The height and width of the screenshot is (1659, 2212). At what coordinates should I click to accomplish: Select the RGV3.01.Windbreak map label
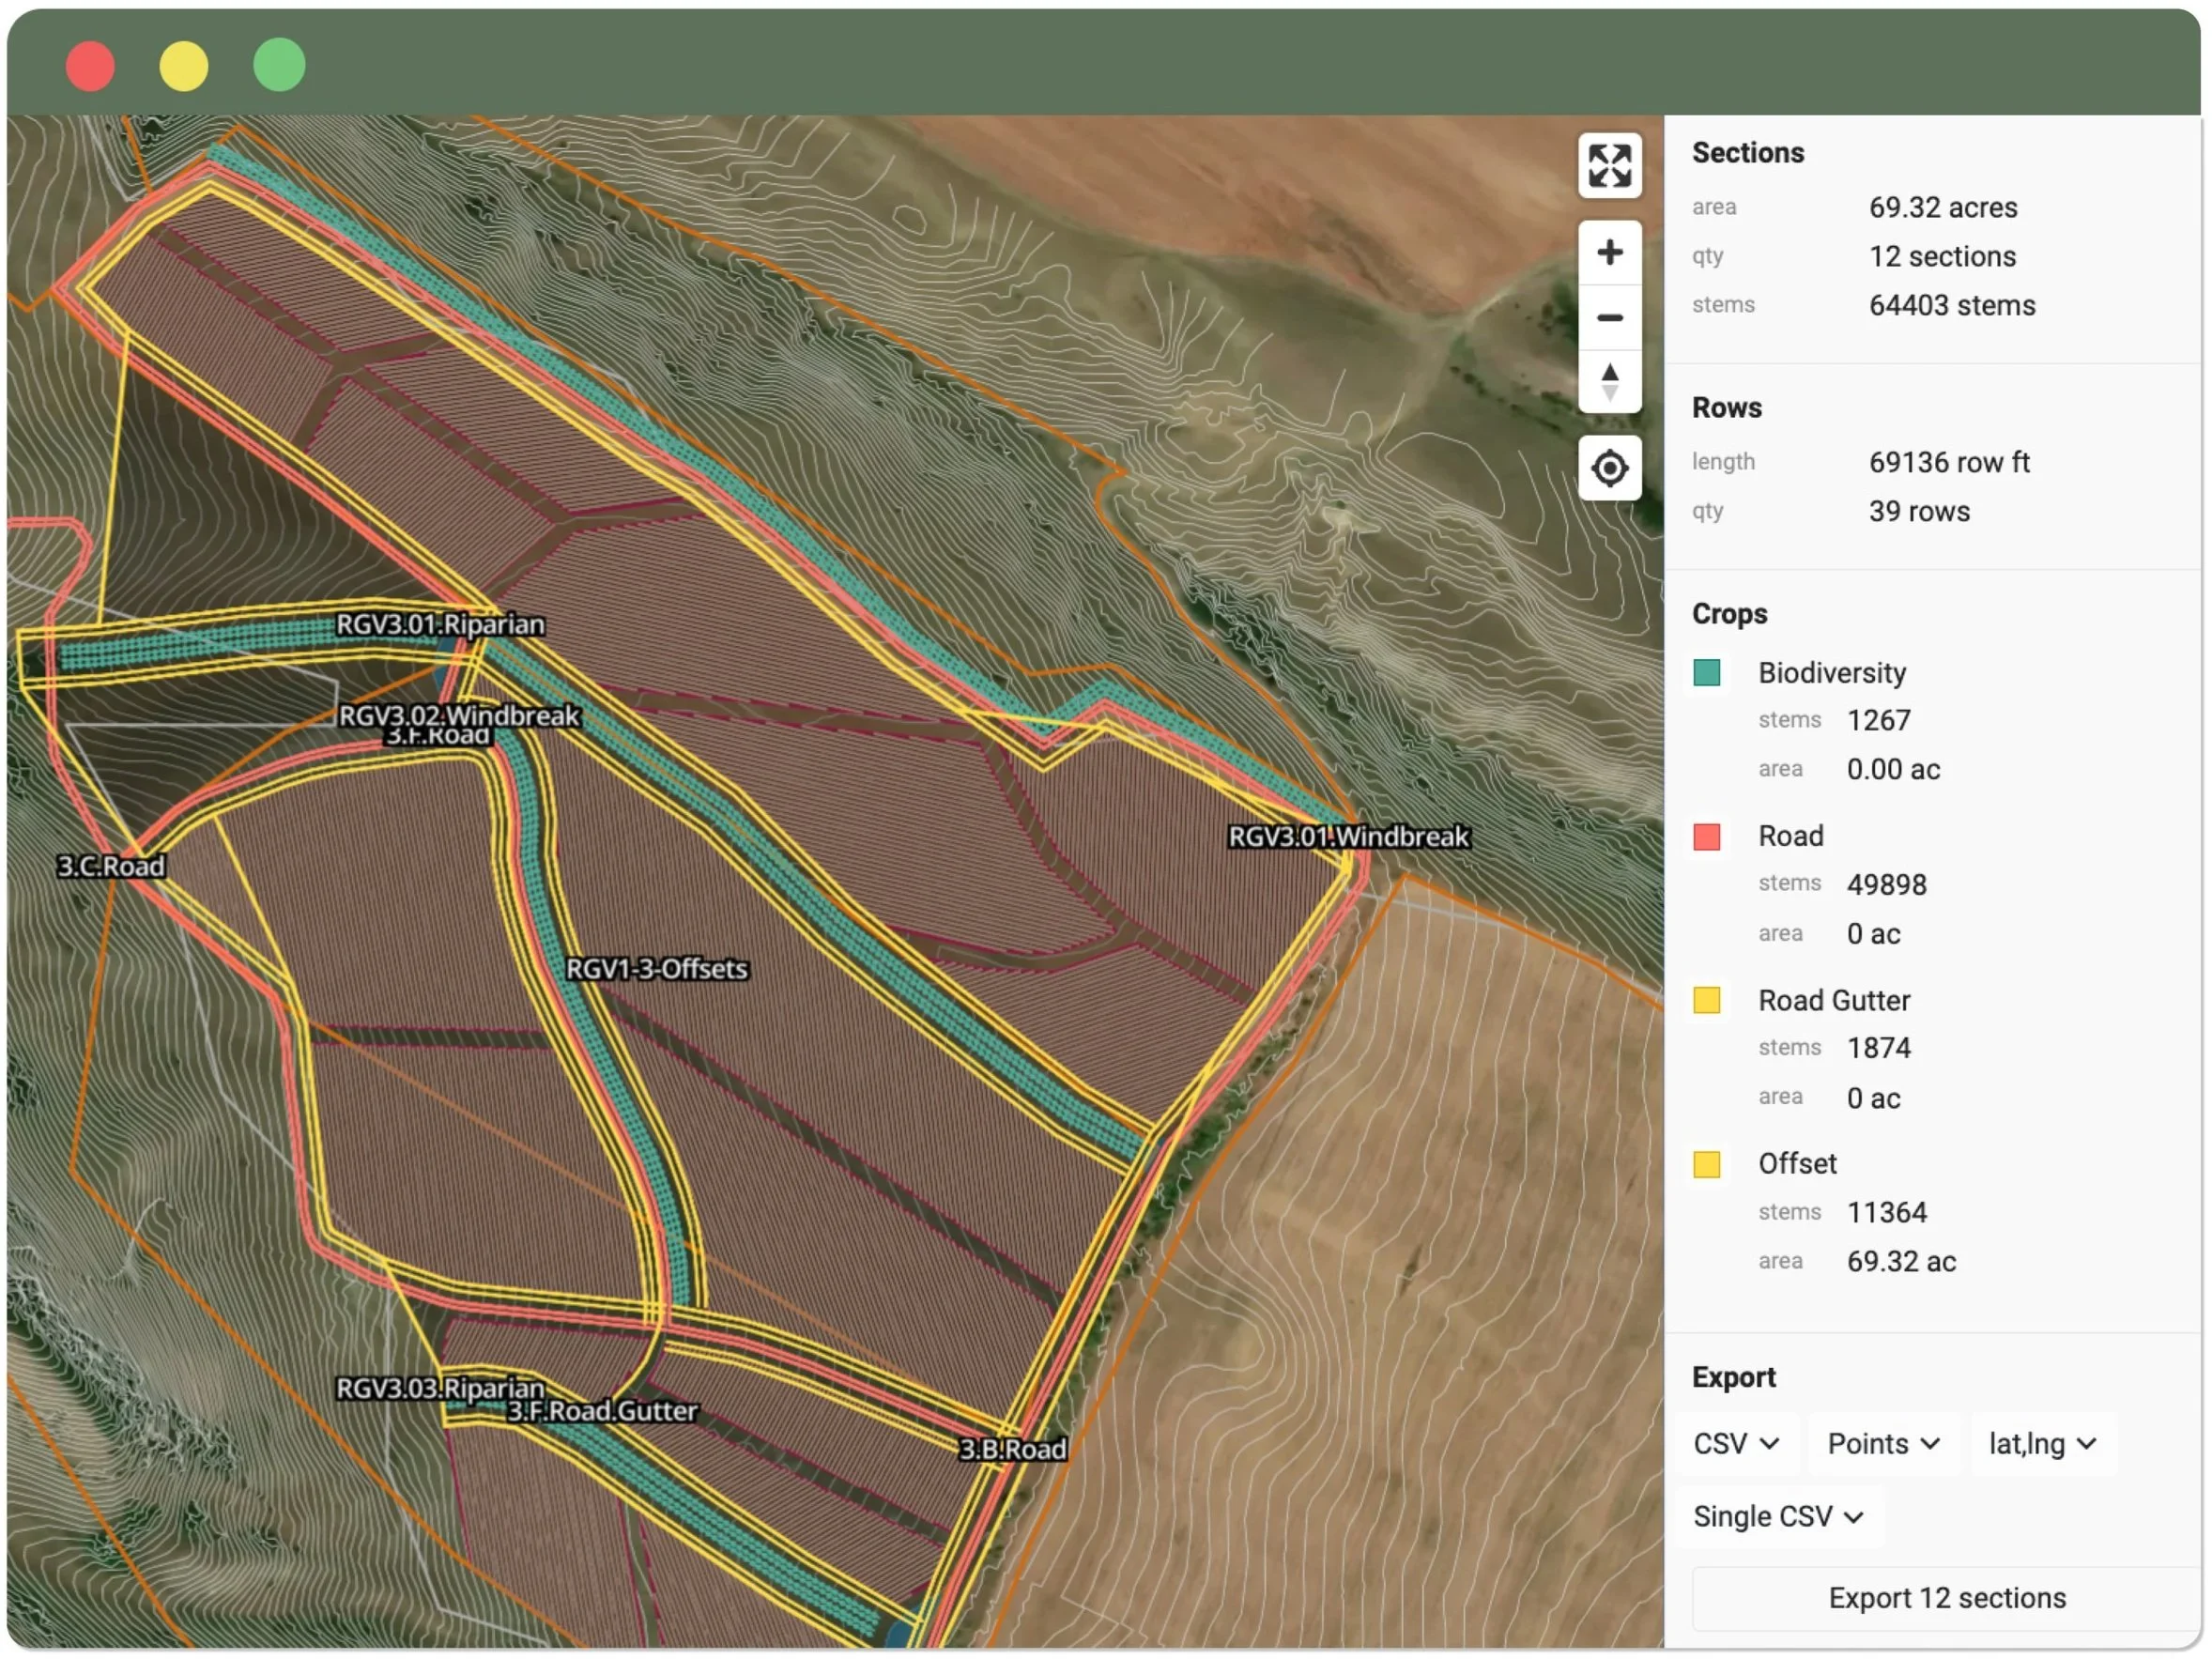[x=1348, y=836]
